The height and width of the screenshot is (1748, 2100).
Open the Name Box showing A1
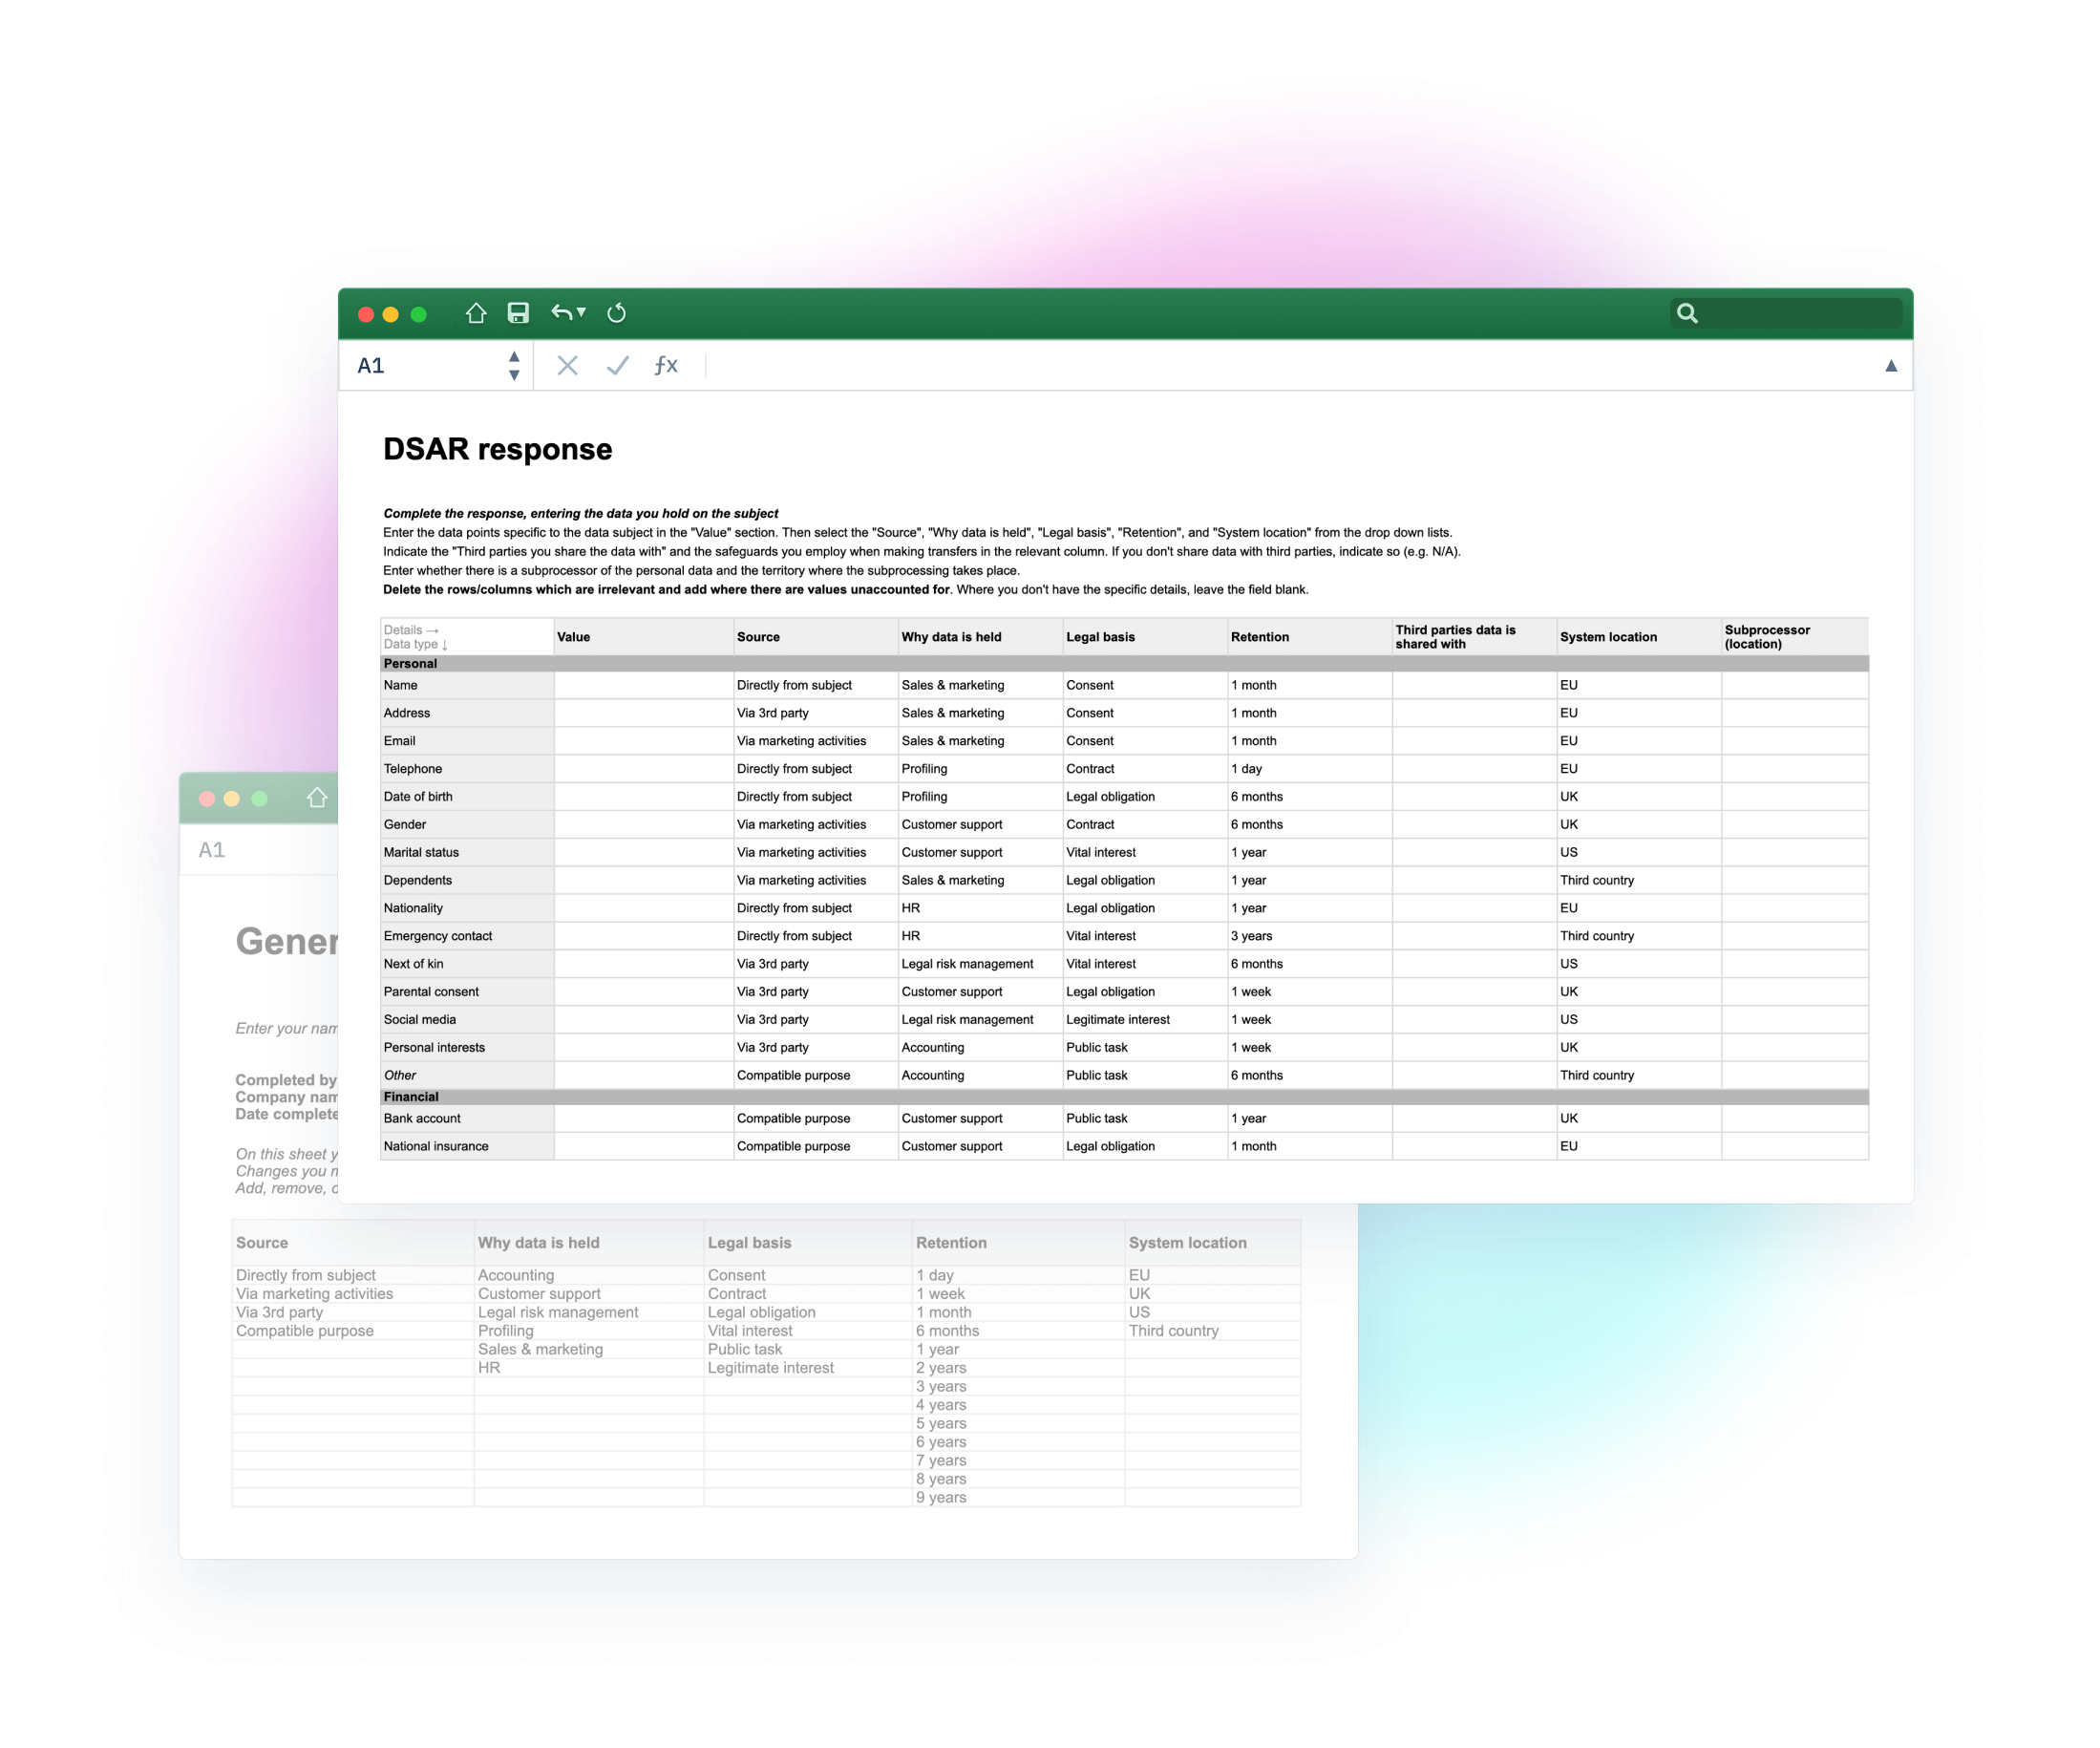point(420,366)
